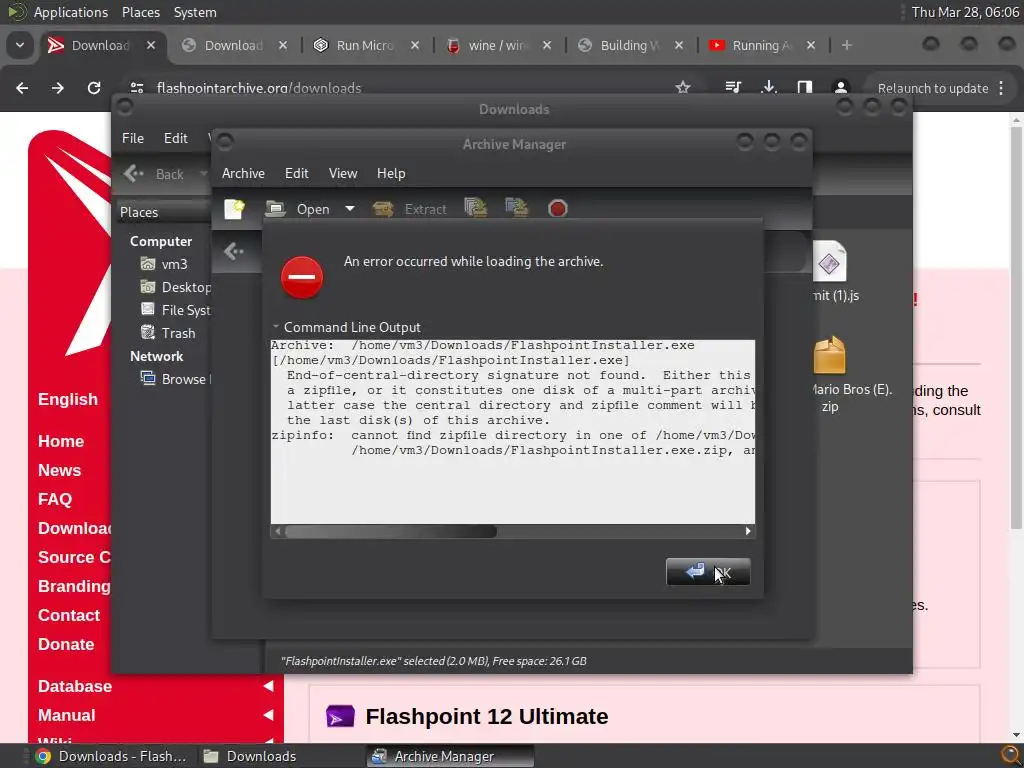Select Desktop in Places sidebar
This screenshot has height=768, width=1024.
[x=176, y=287]
